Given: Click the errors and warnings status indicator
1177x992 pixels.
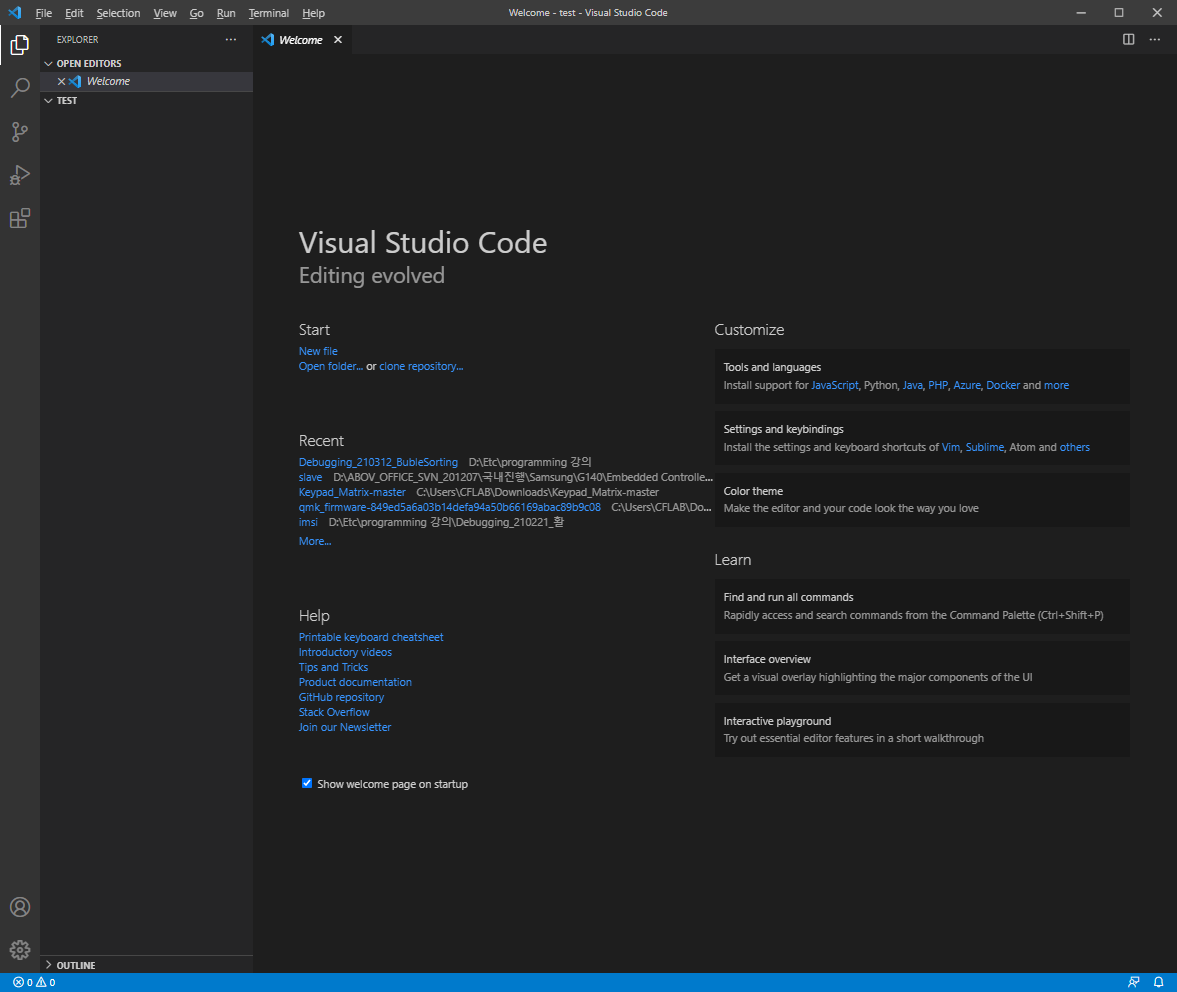Looking at the screenshot, I should (x=34, y=982).
